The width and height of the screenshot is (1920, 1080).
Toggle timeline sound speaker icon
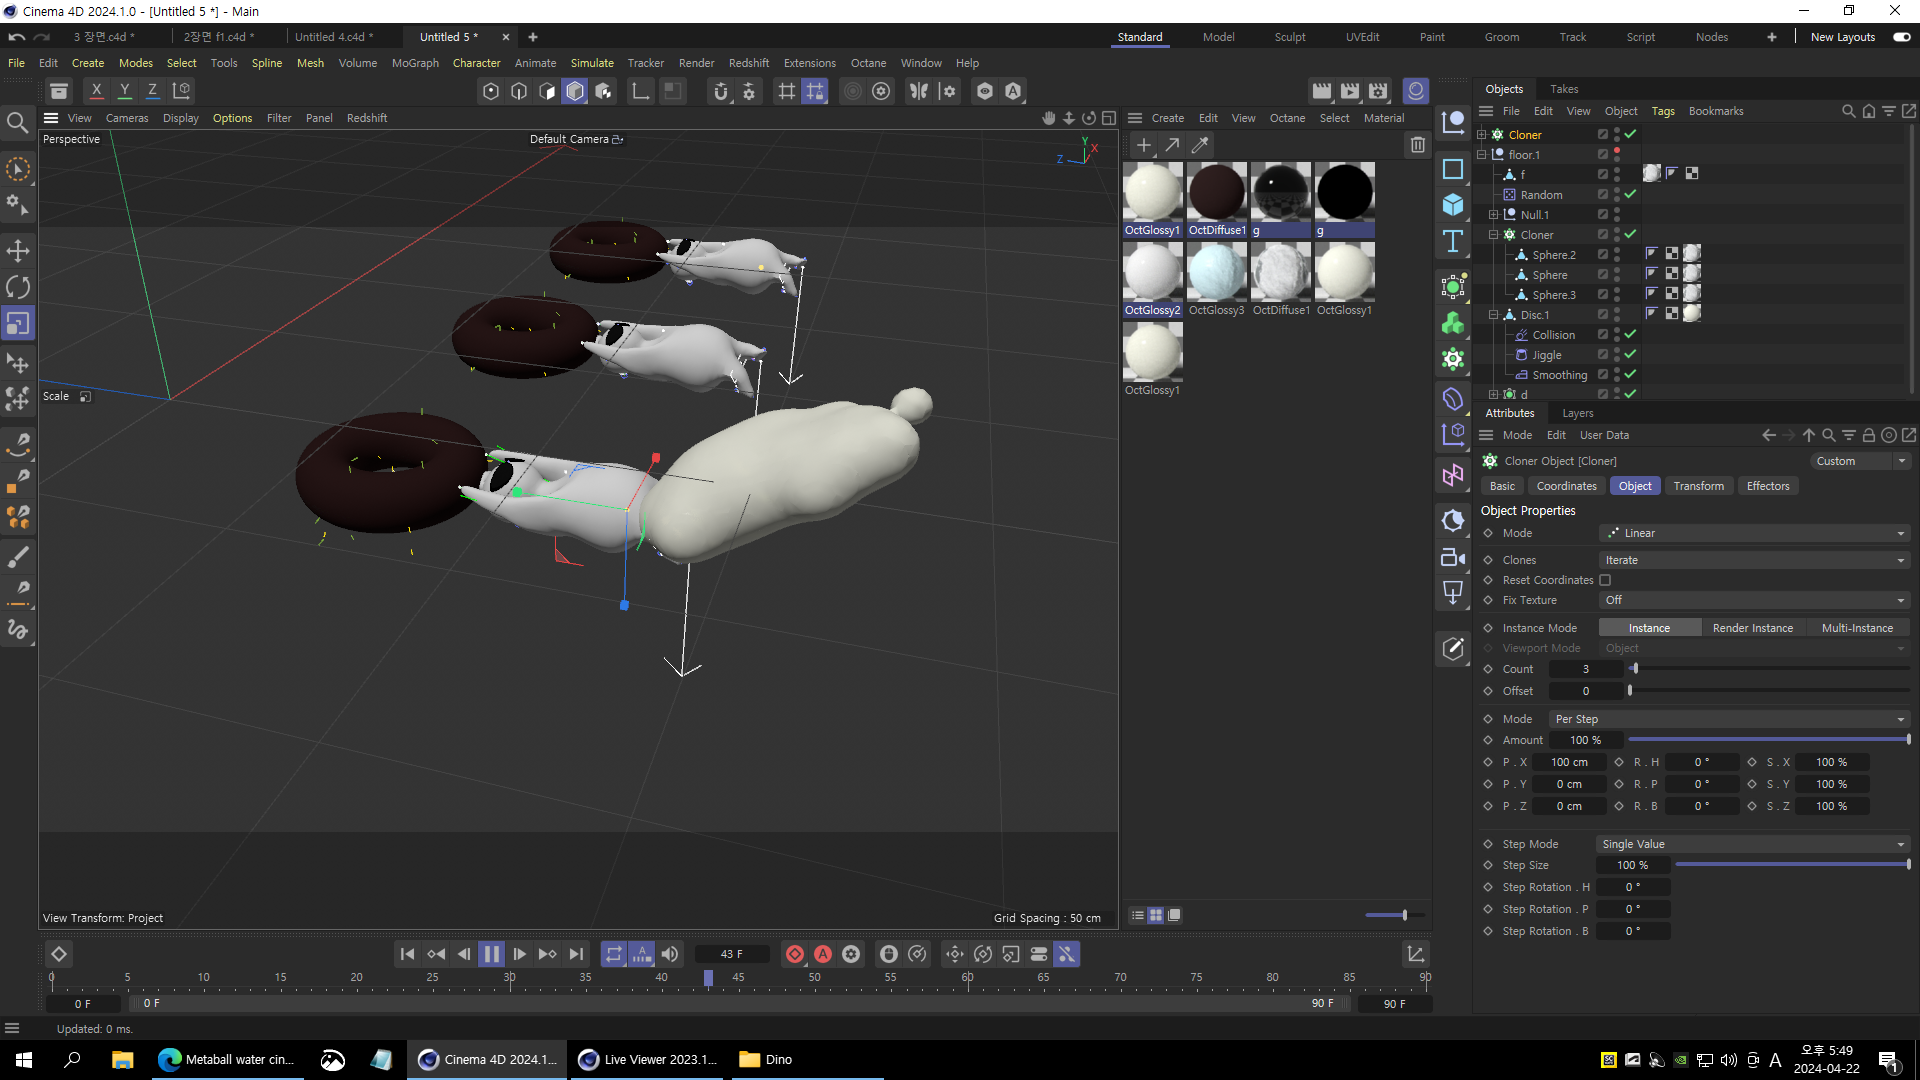click(670, 954)
